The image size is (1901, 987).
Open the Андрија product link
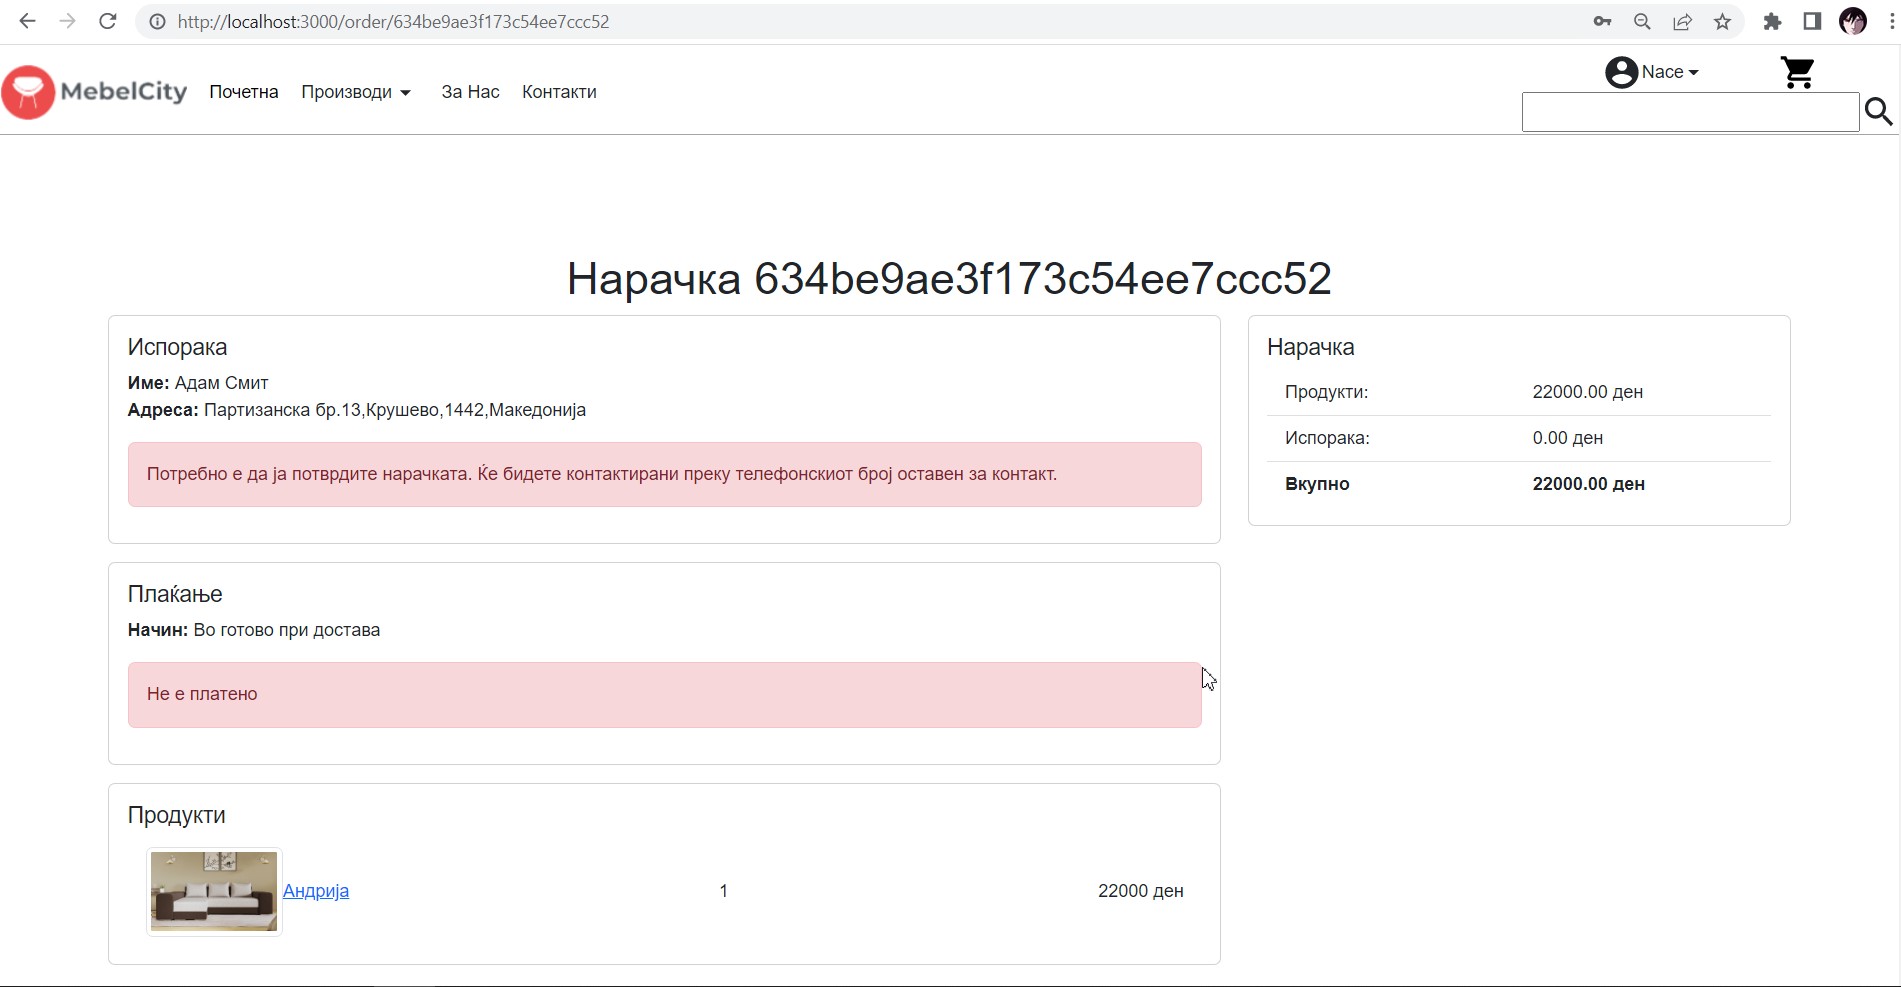point(316,891)
